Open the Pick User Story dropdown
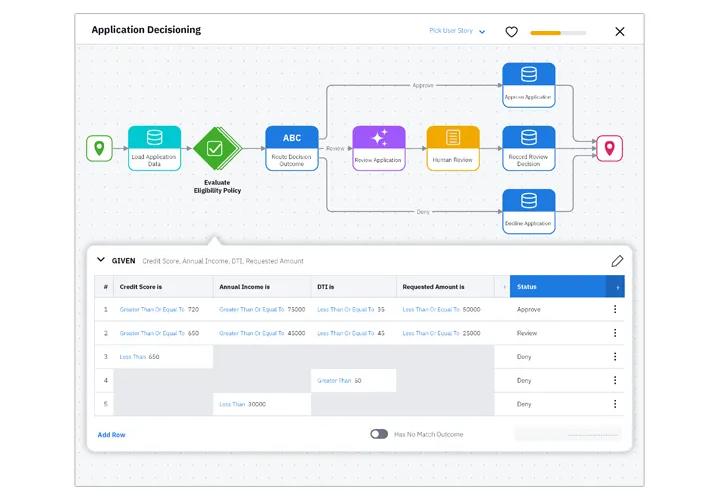The width and height of the screenshot is (719, 500). [457, 31]
